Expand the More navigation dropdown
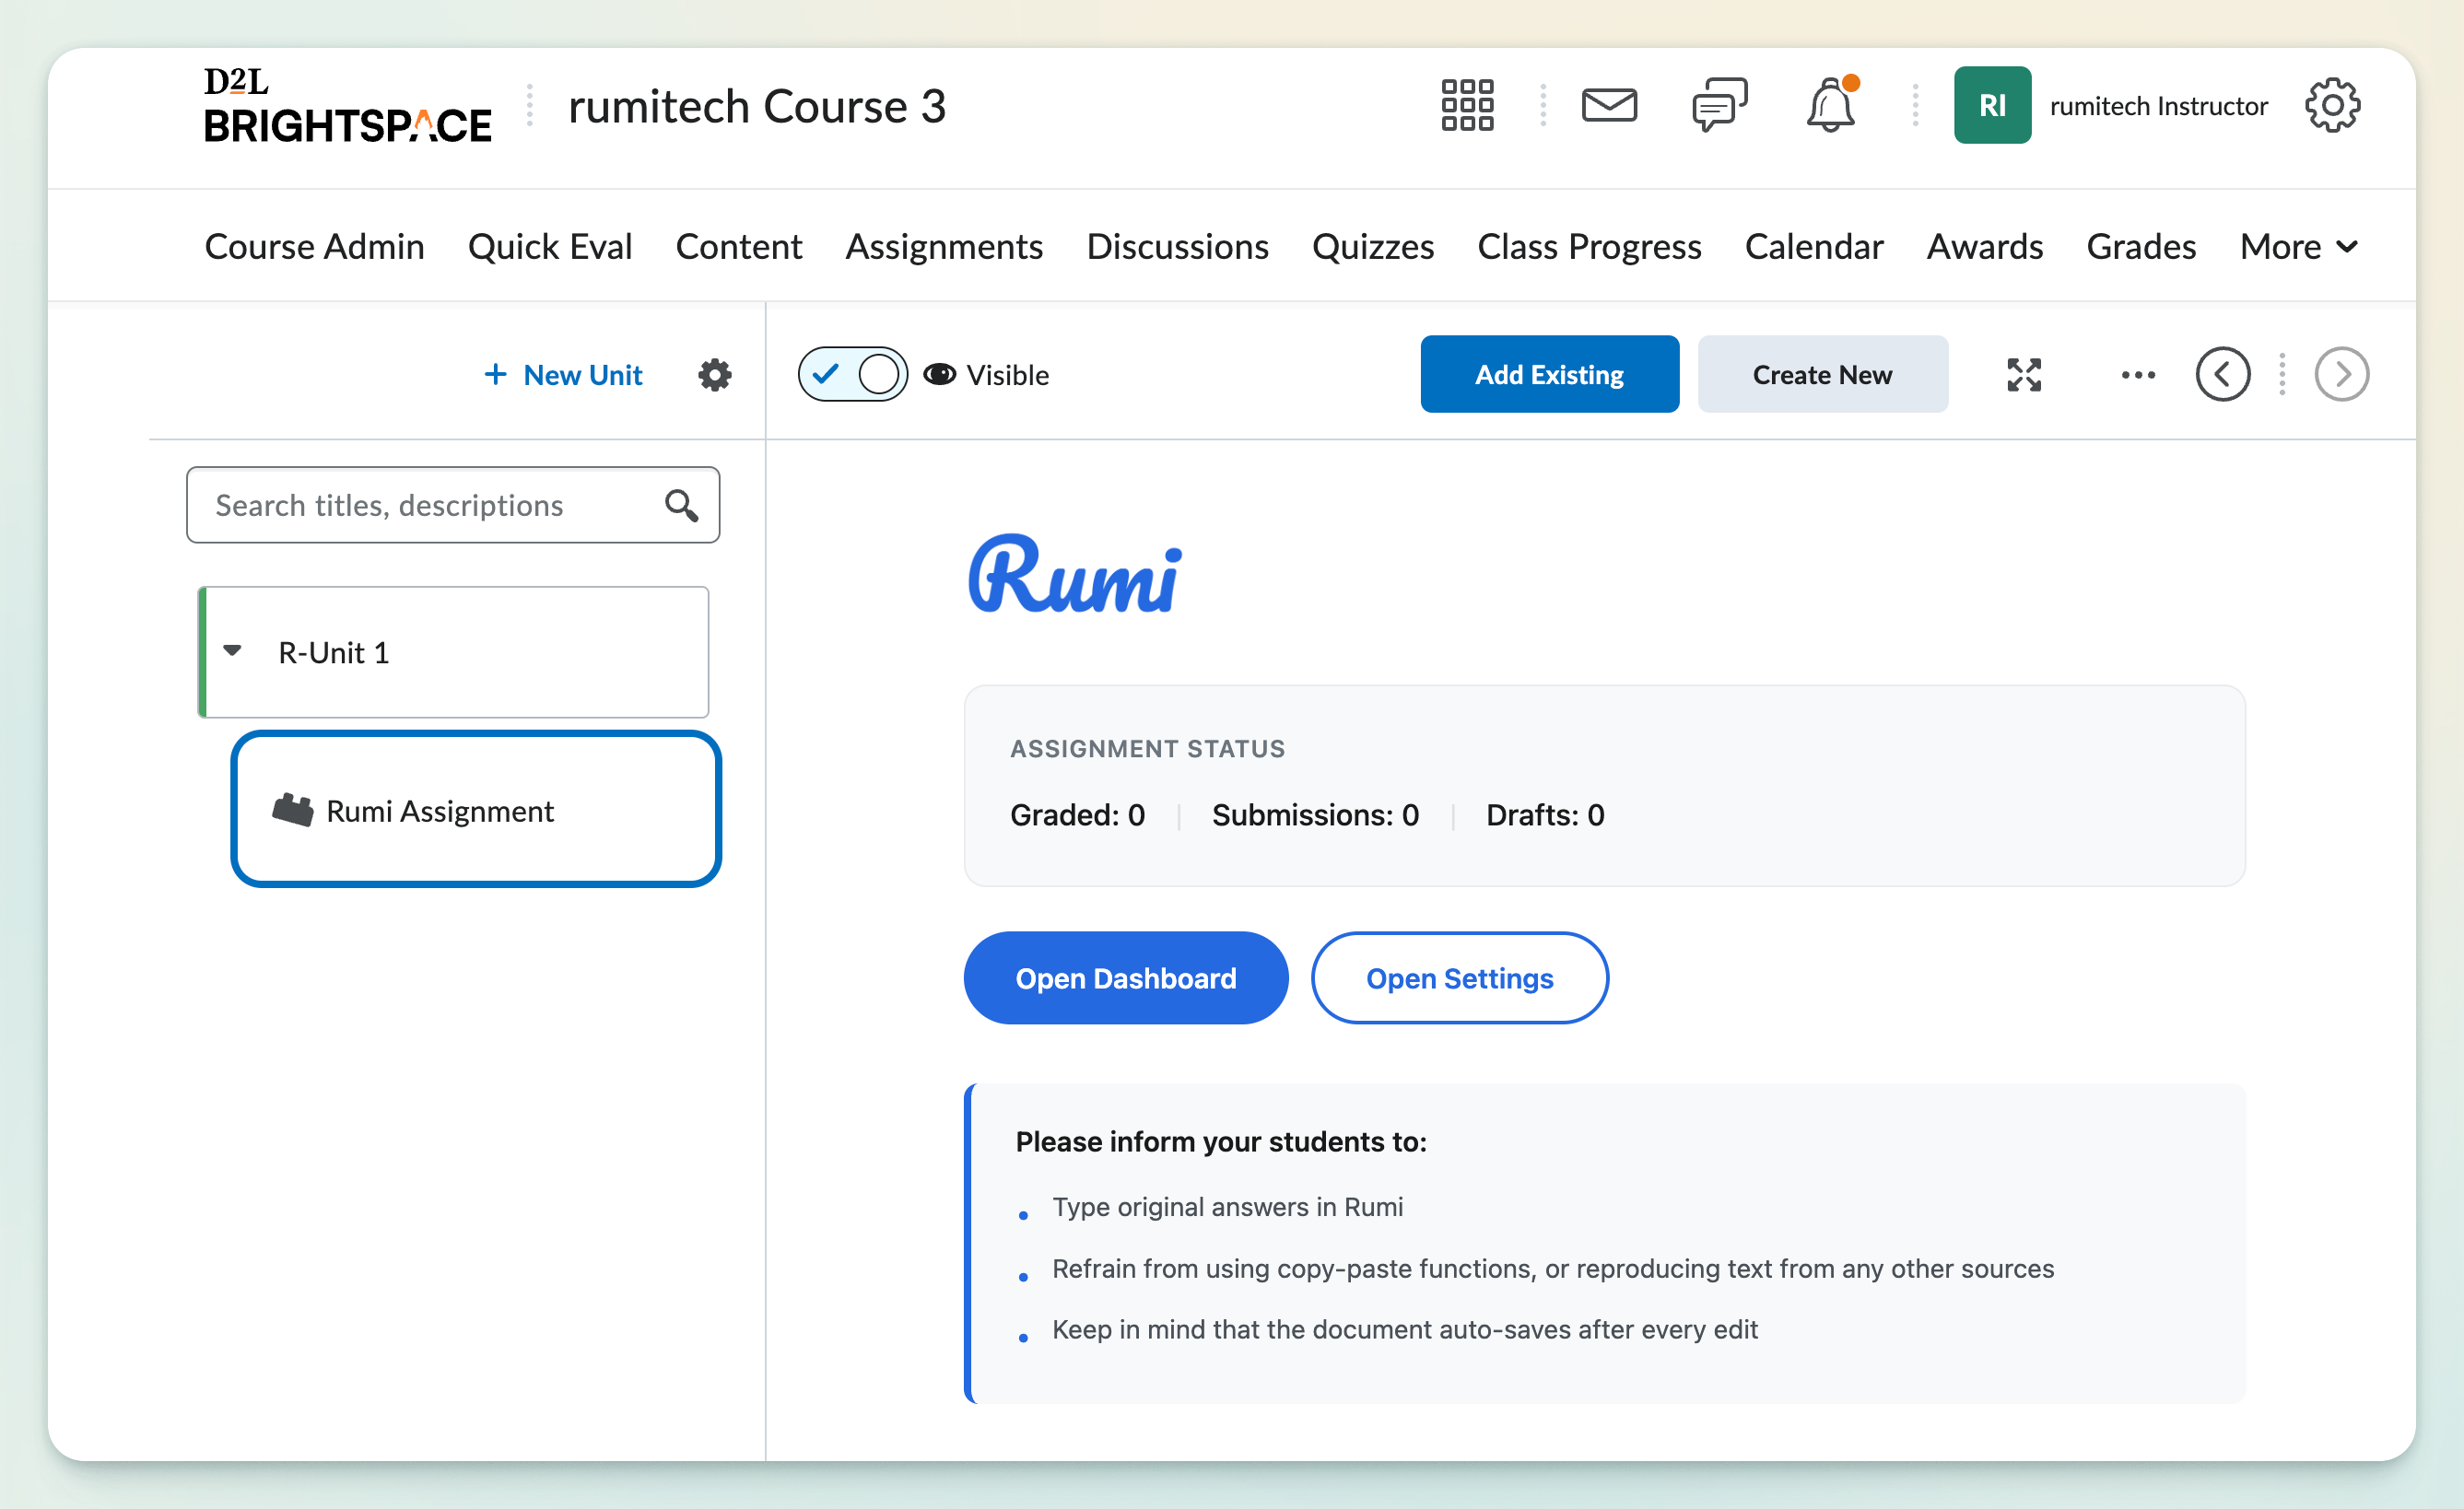This screenshot has height=1509, width=2464. coord(2298,247)
